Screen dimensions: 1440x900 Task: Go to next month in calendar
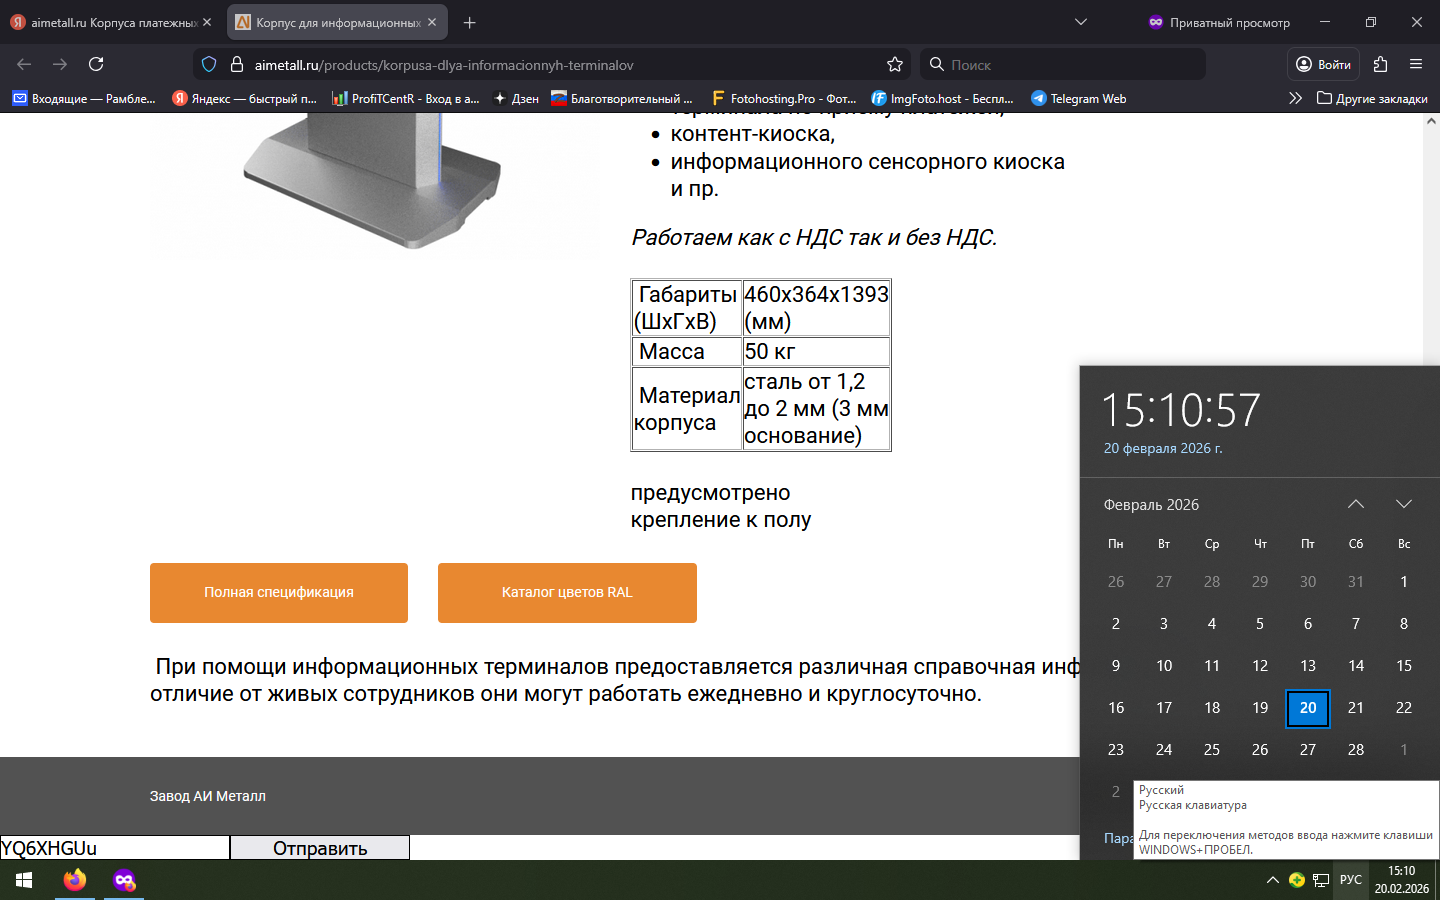point(1403,504)
